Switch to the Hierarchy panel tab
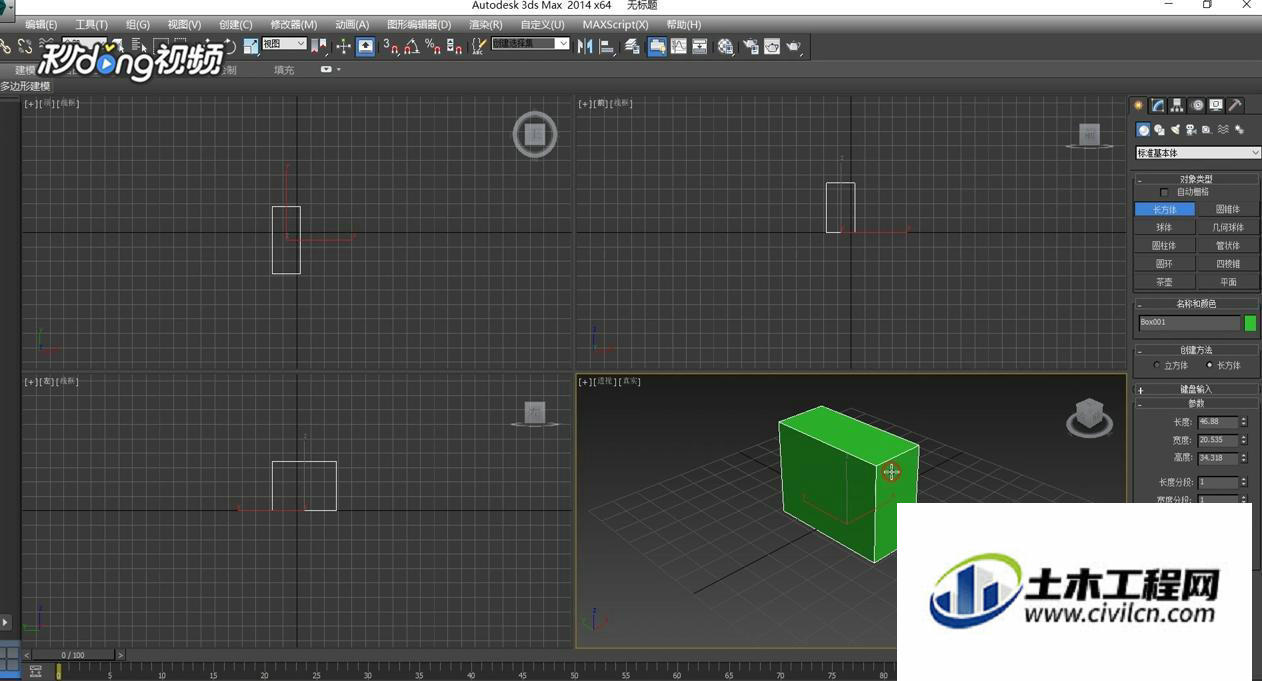Screen dimensions: 1262x681 pyautogui.click(x=1177, y=105)
